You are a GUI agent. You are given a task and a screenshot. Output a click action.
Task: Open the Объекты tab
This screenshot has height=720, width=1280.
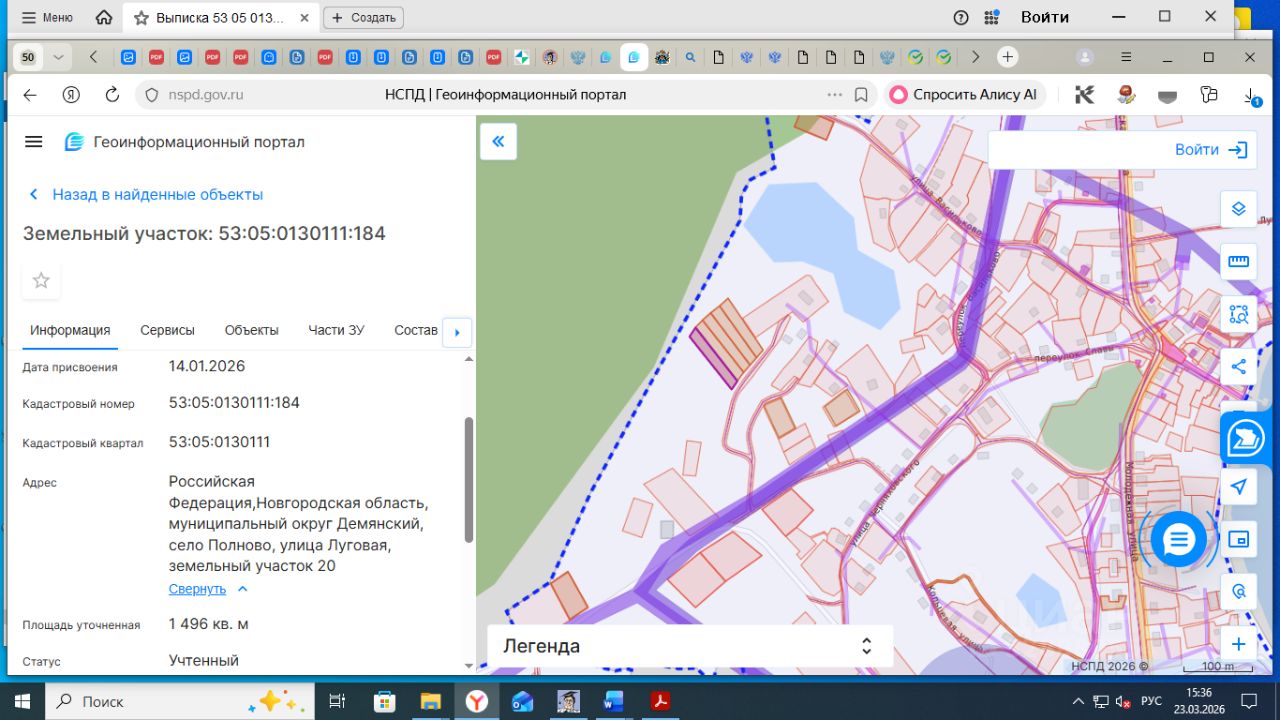click(x=251, y=330)
